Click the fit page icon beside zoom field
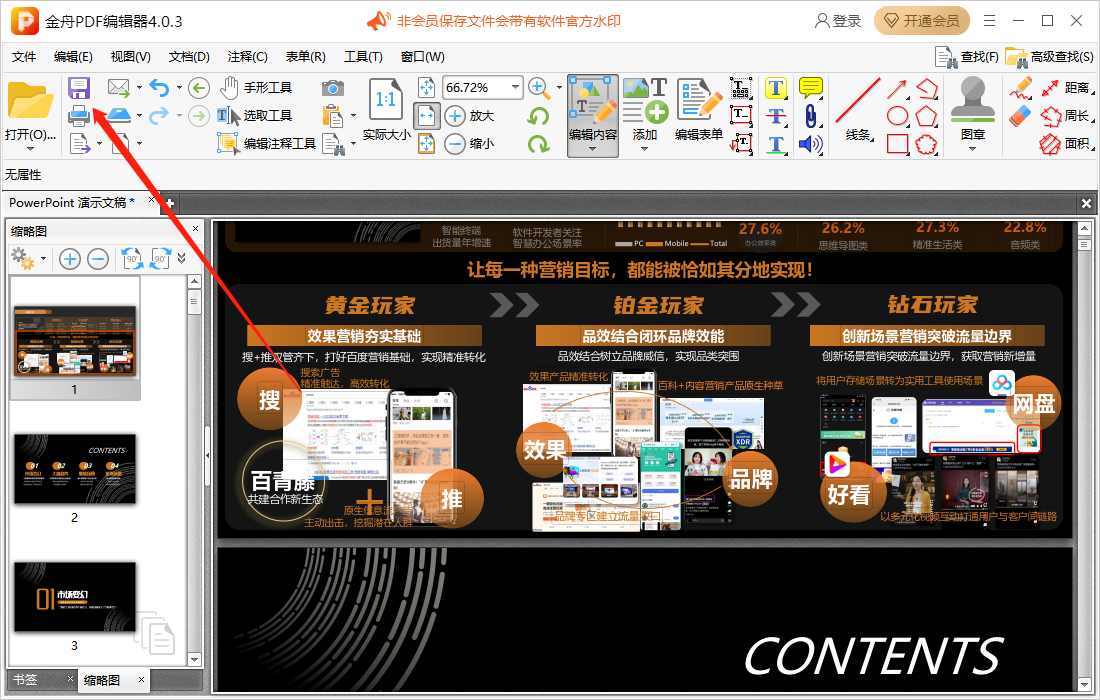This screenshot has height=700, width=1100. coord(427,88)
